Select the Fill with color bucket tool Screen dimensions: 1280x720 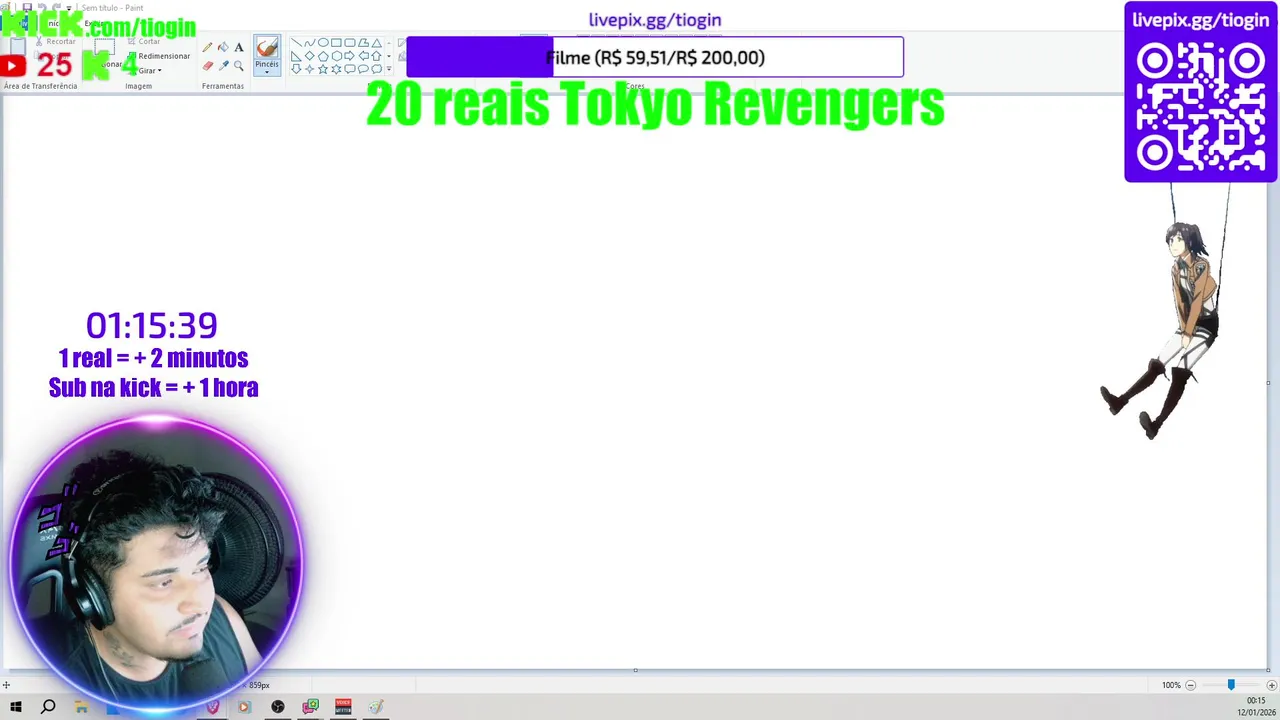223,47
